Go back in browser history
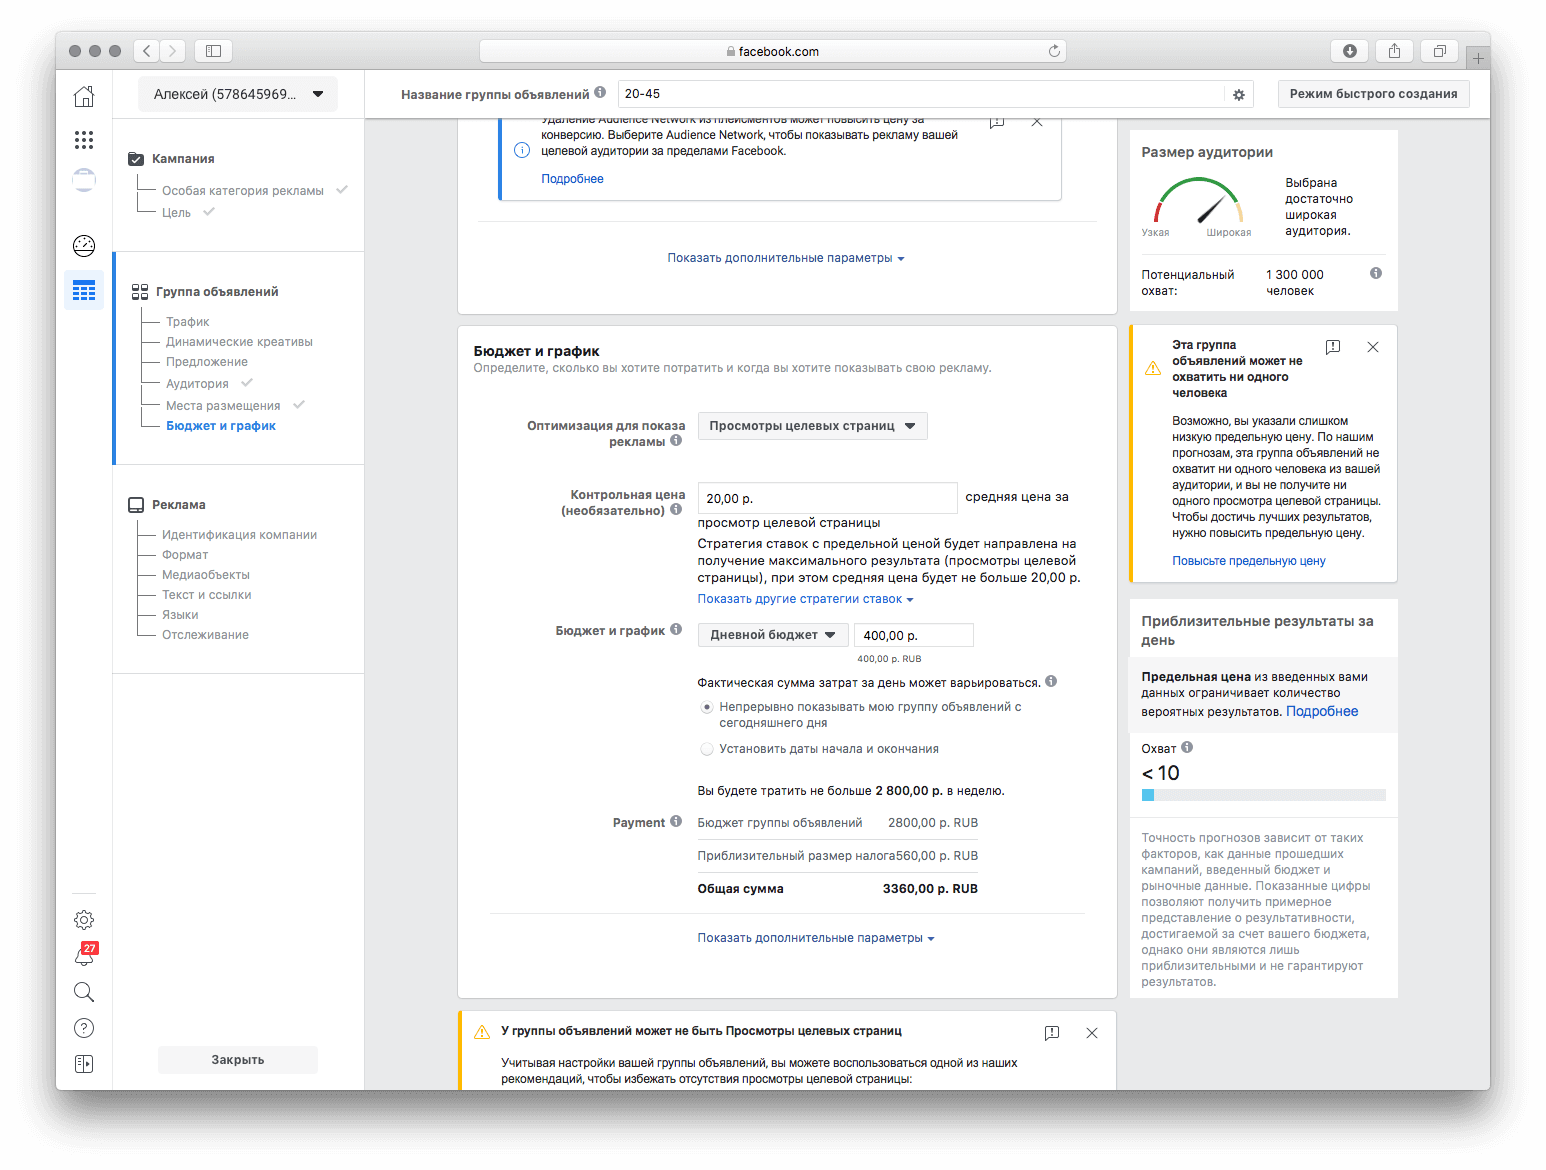Viewport: 1546px width, 1170px height. [x=147, y=51]
